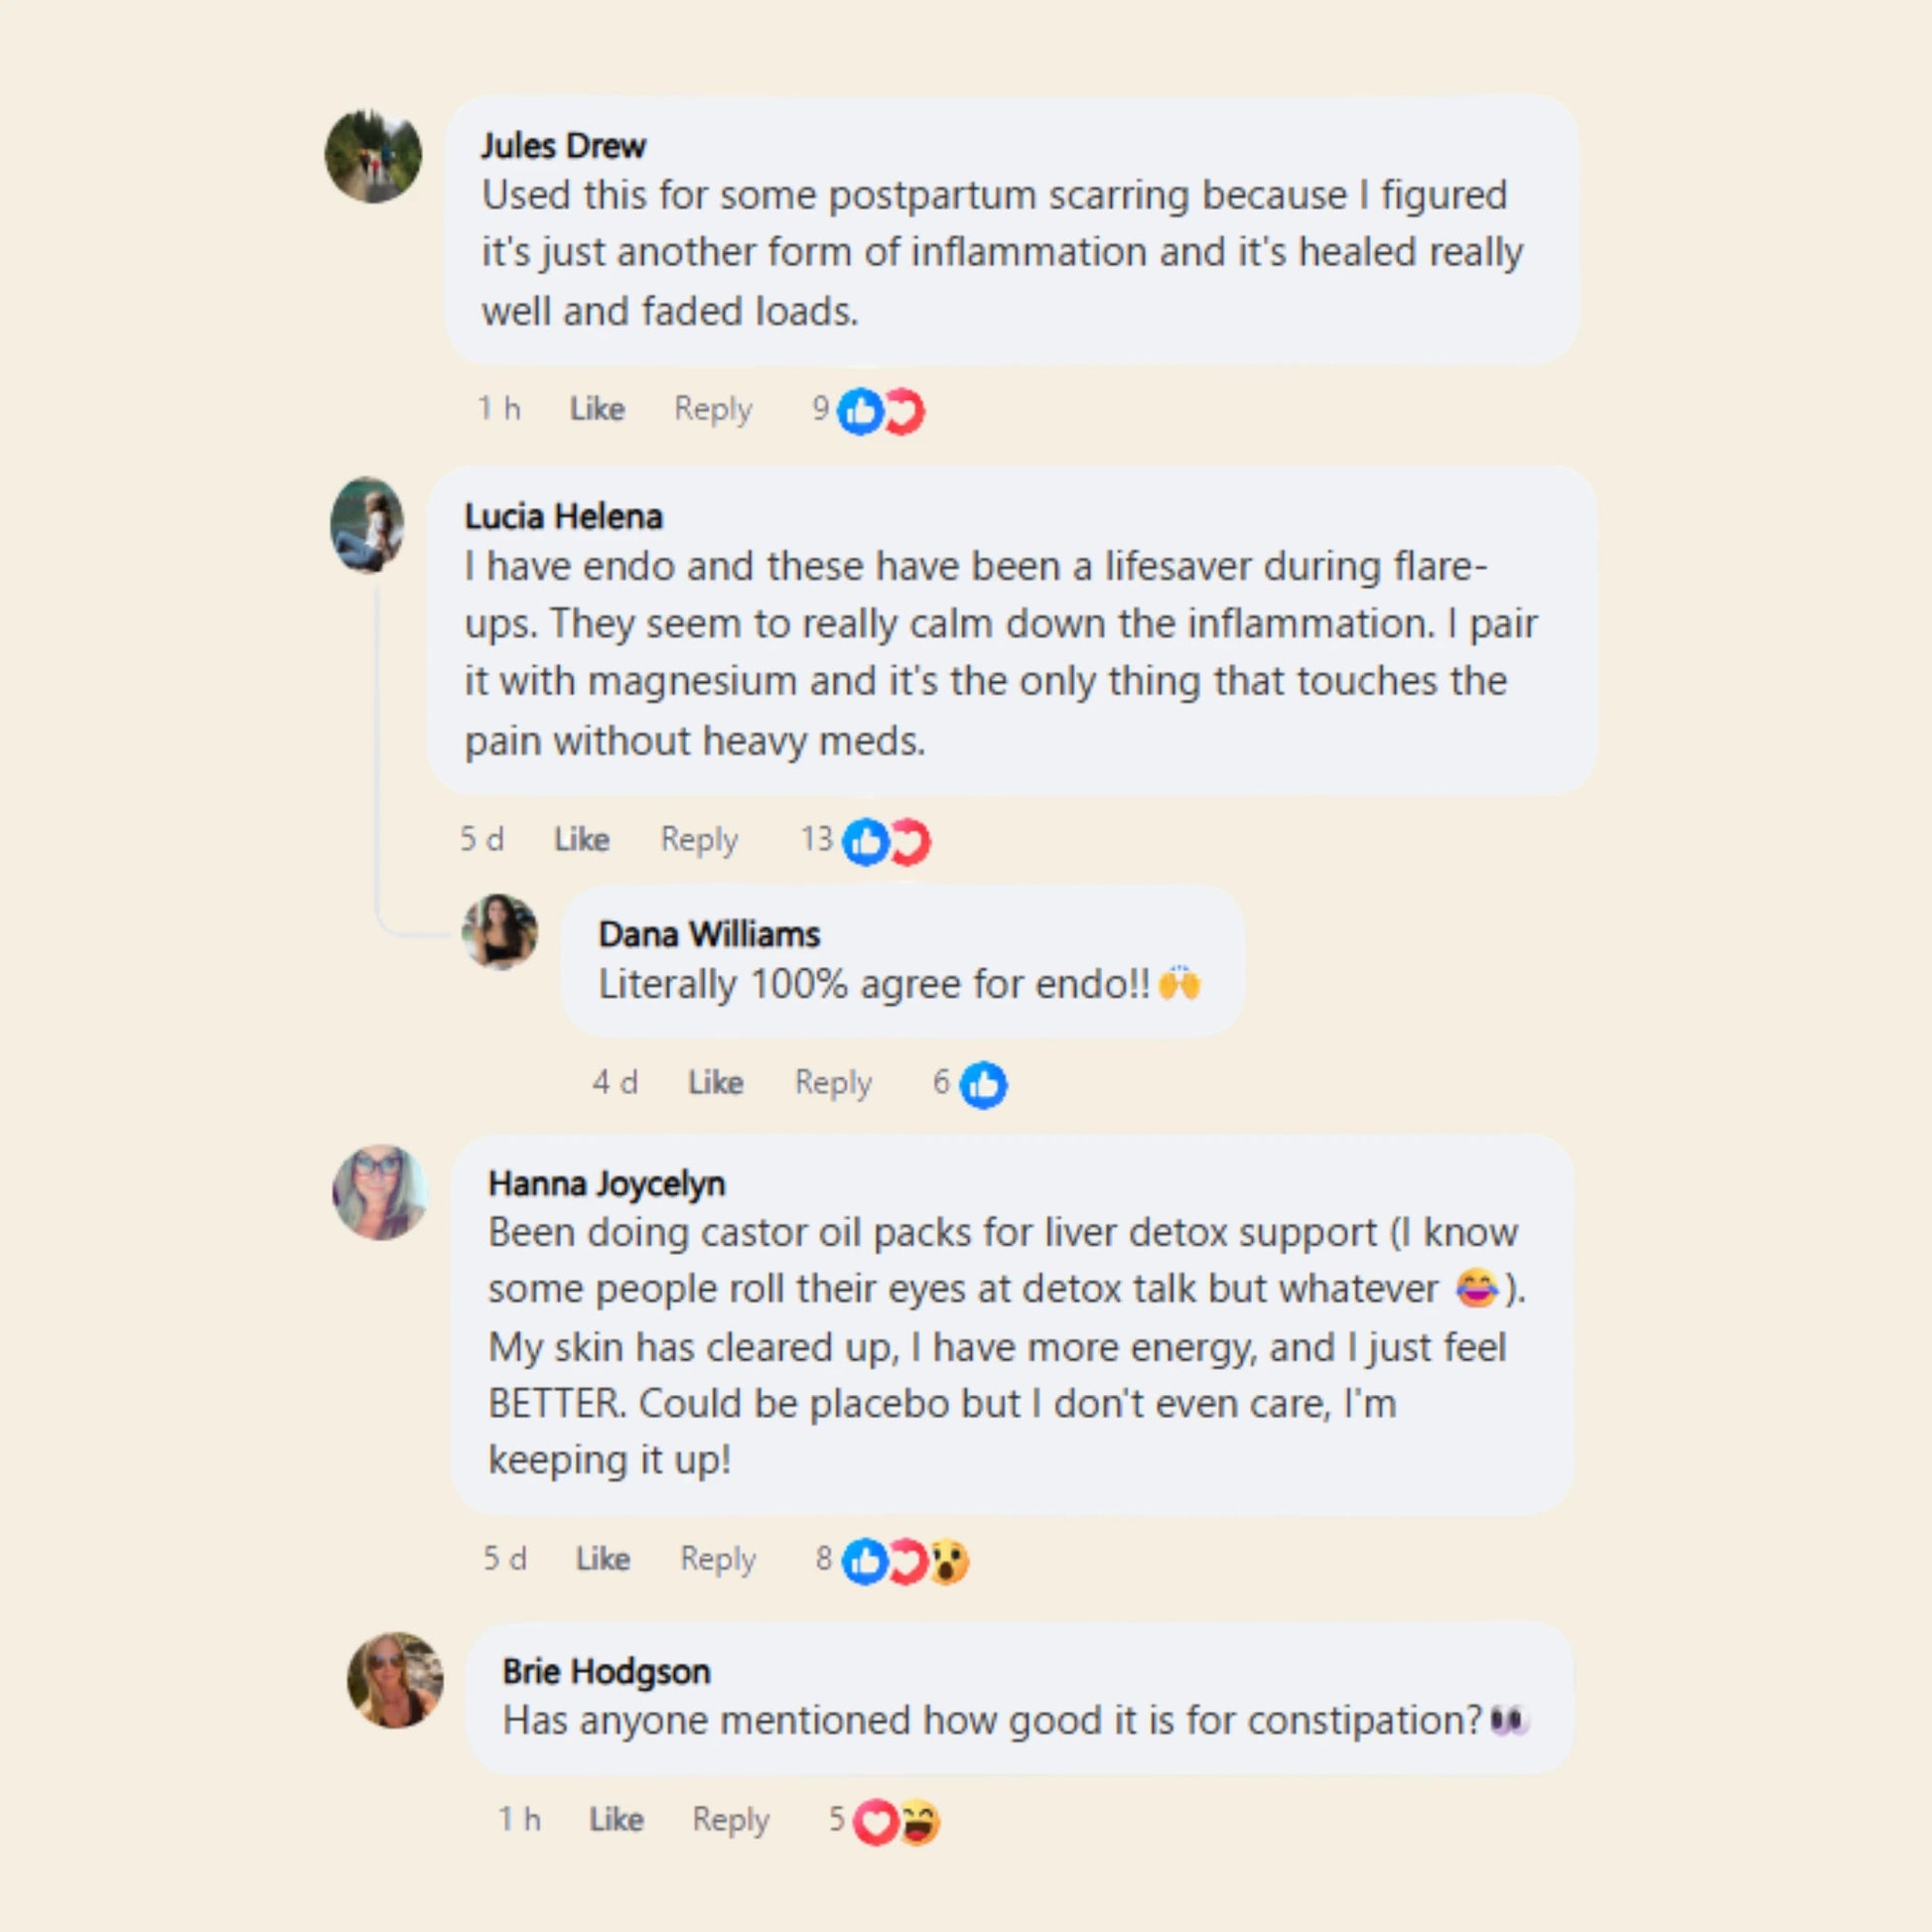Click the thumbs-up reaction on Jules Drew's comment

(x=860, y=411)
